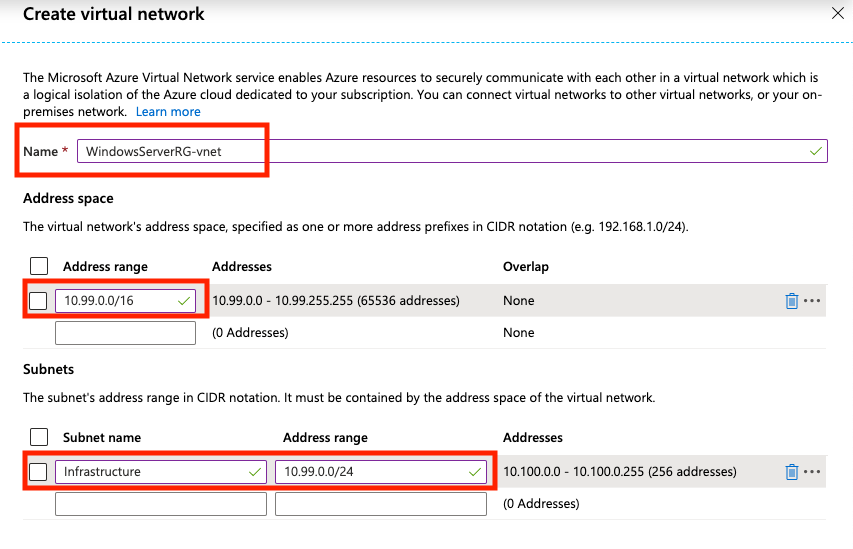
Task: Edit the subnet address range 10.99.0.0/24
Action: [x=370, y=472]
